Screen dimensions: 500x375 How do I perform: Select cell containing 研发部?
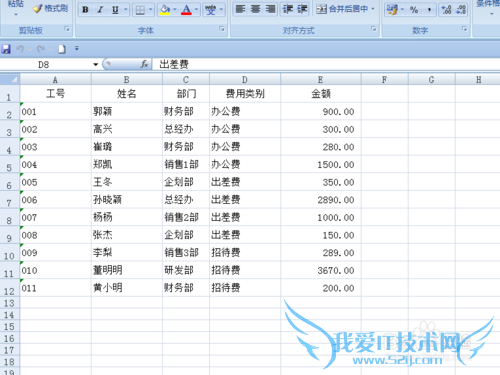click(186, 270)
